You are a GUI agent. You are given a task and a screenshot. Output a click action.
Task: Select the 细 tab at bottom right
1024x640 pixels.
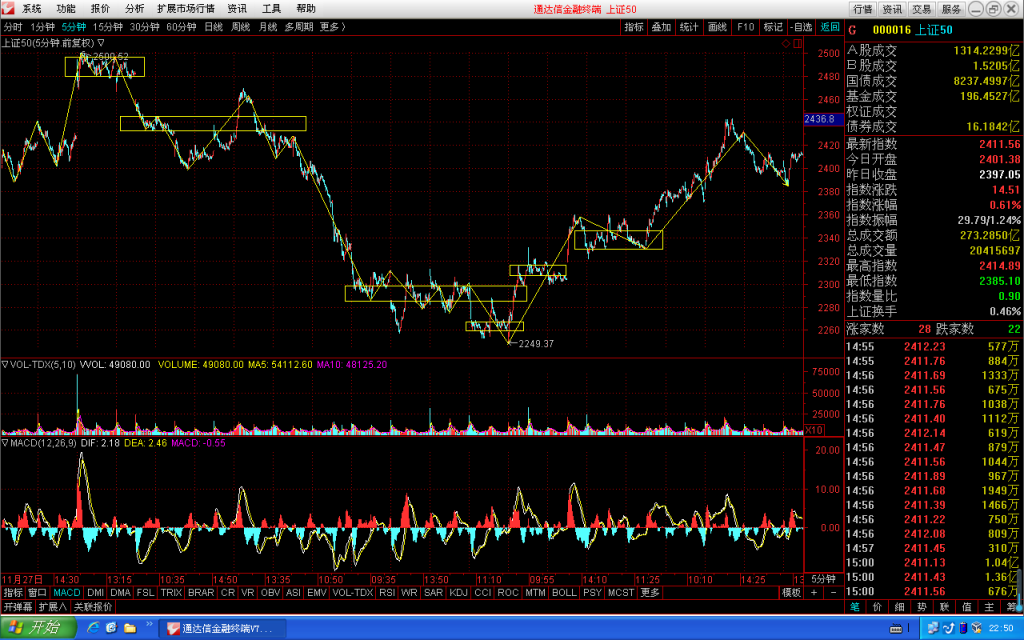pyautogui.click(x=899, y=607)
